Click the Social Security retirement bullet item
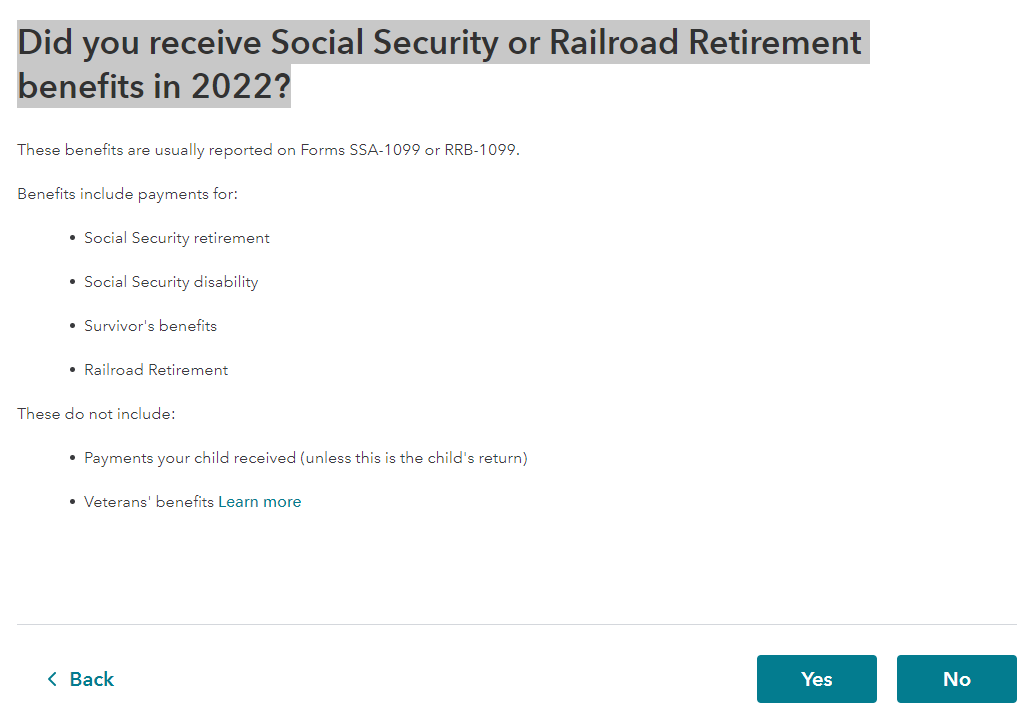 pos(177,238)
